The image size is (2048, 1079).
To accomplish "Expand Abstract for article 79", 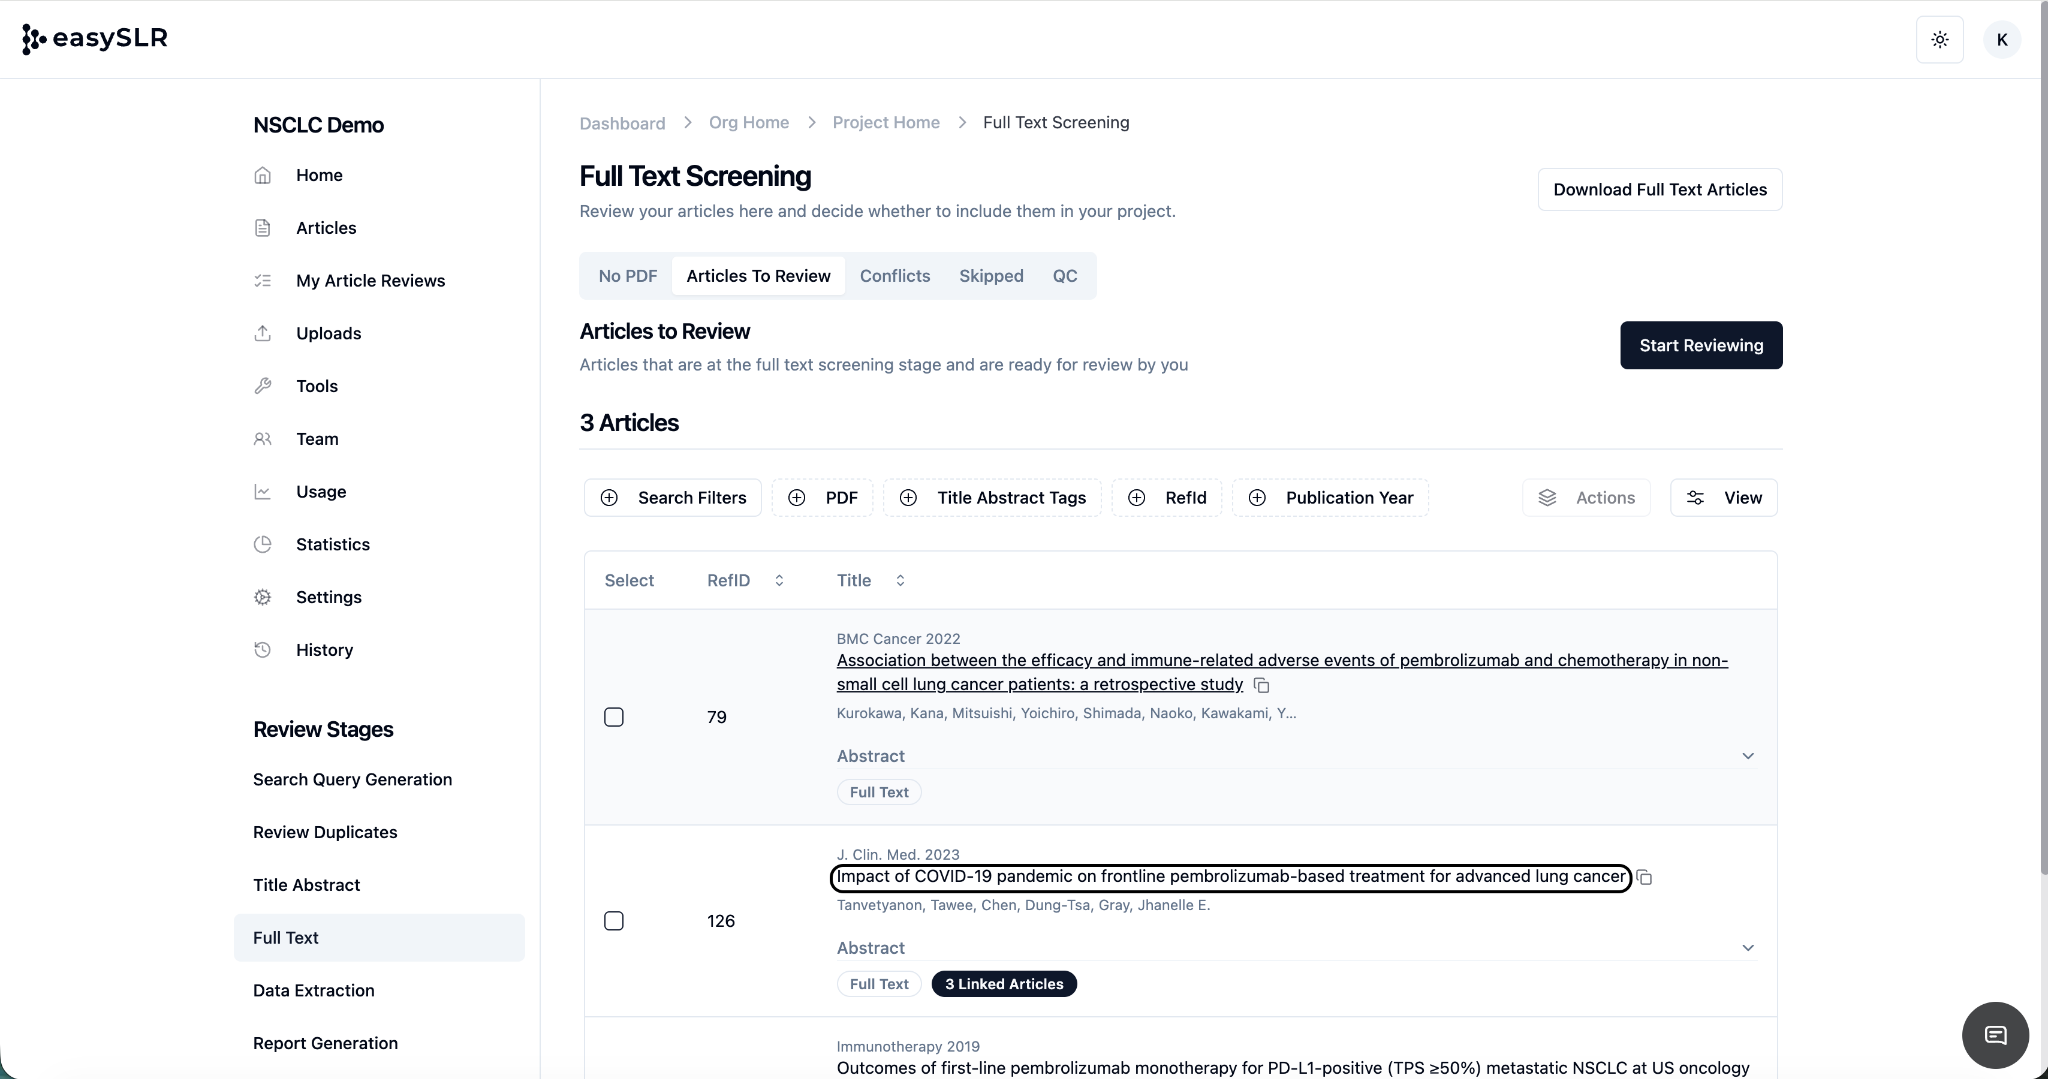I will click(x=1747, y=756).
